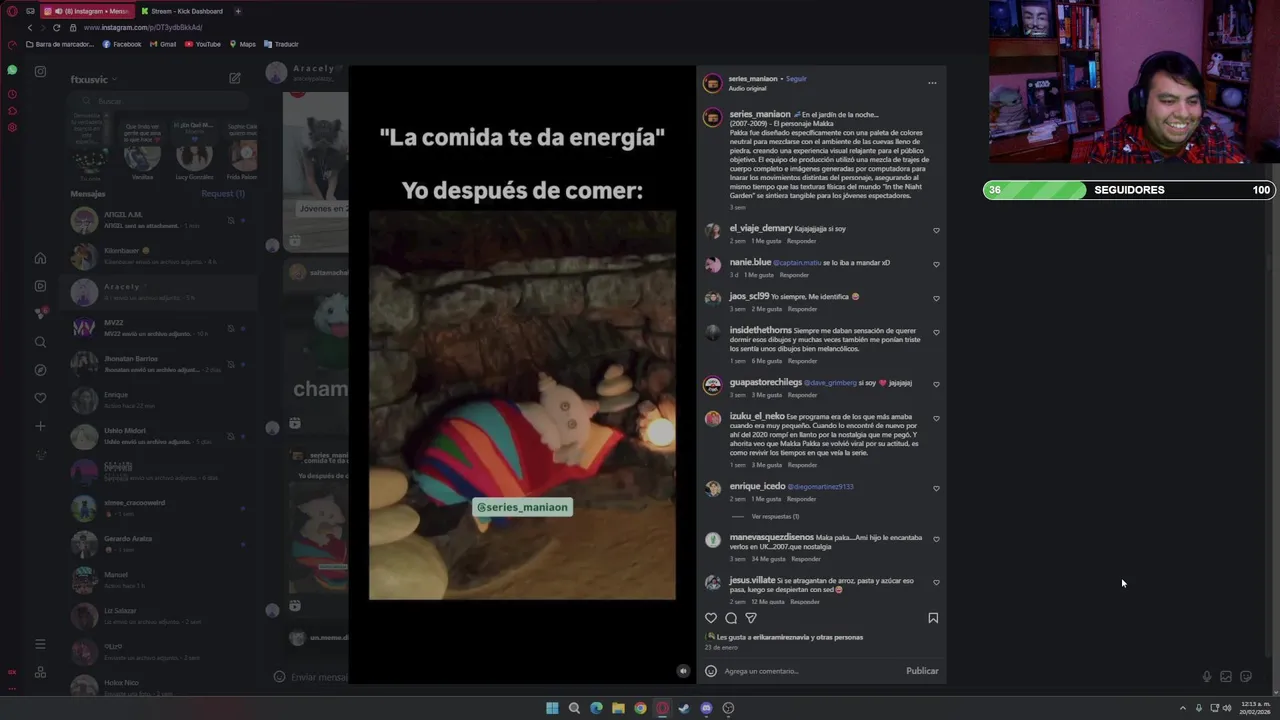Click the SEGUIDORES goal progress bar

pyautogui.click(x=1129, y=190)
